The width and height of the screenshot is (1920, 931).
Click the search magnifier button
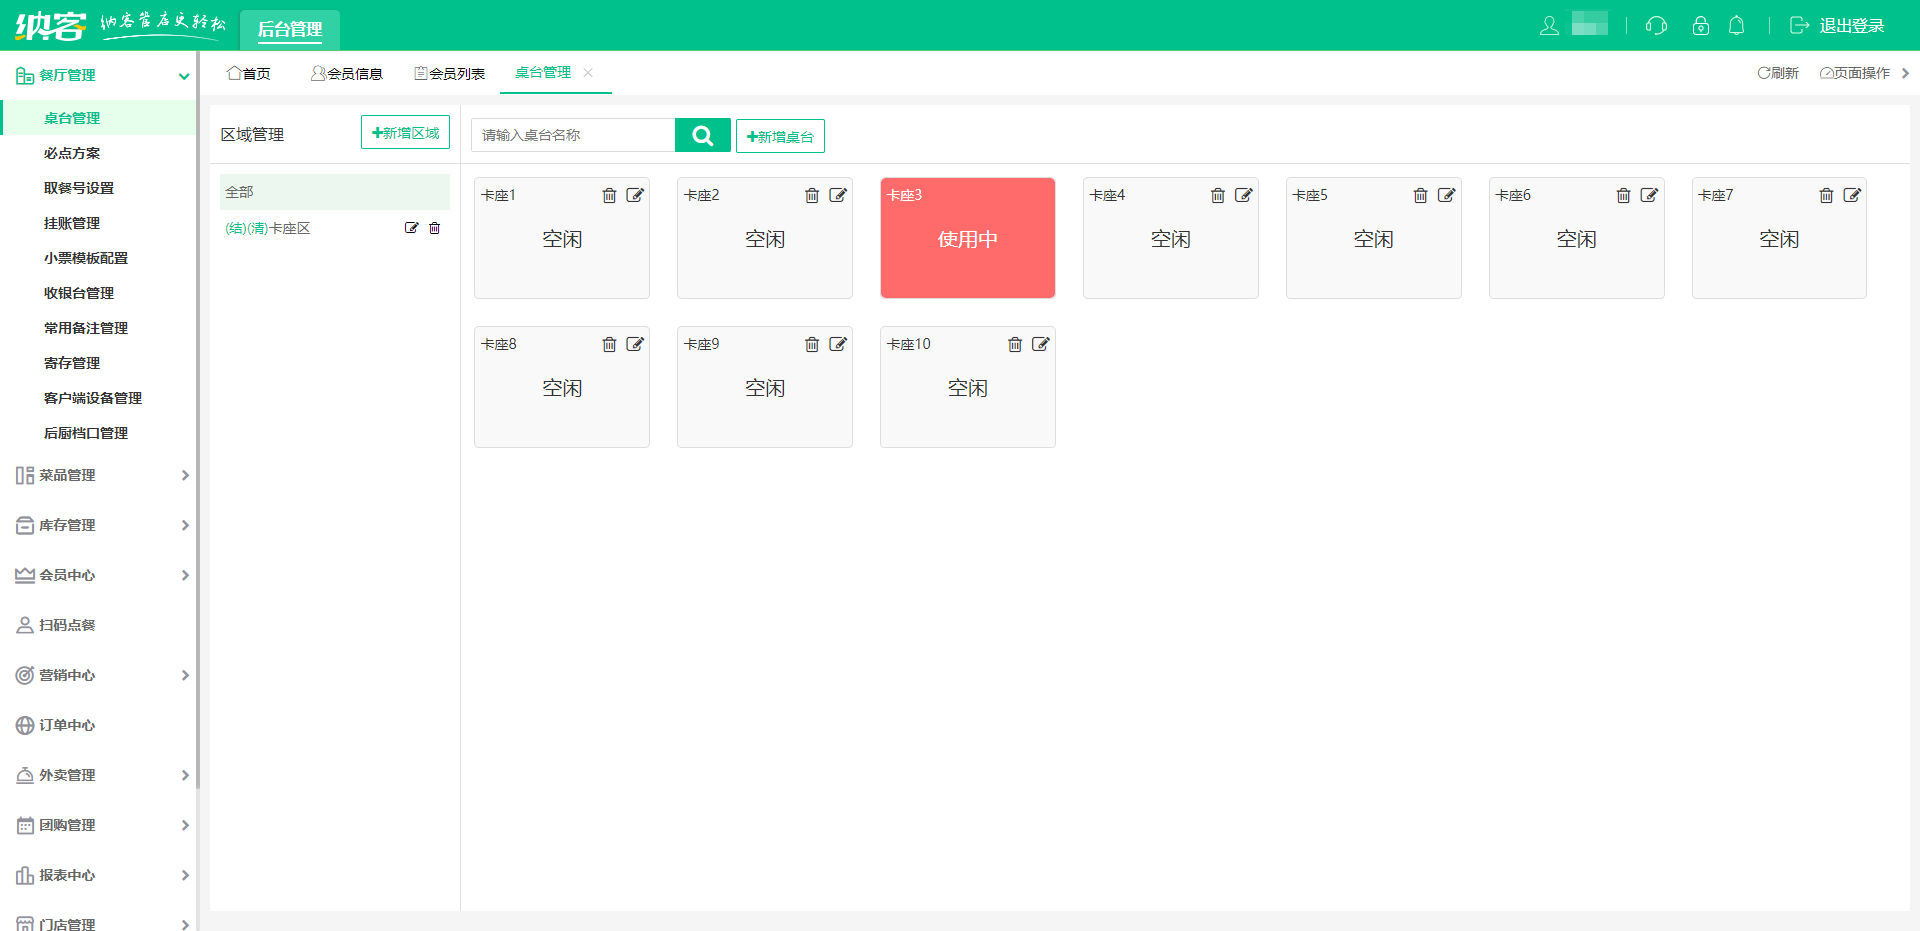(x=702, y=135)
